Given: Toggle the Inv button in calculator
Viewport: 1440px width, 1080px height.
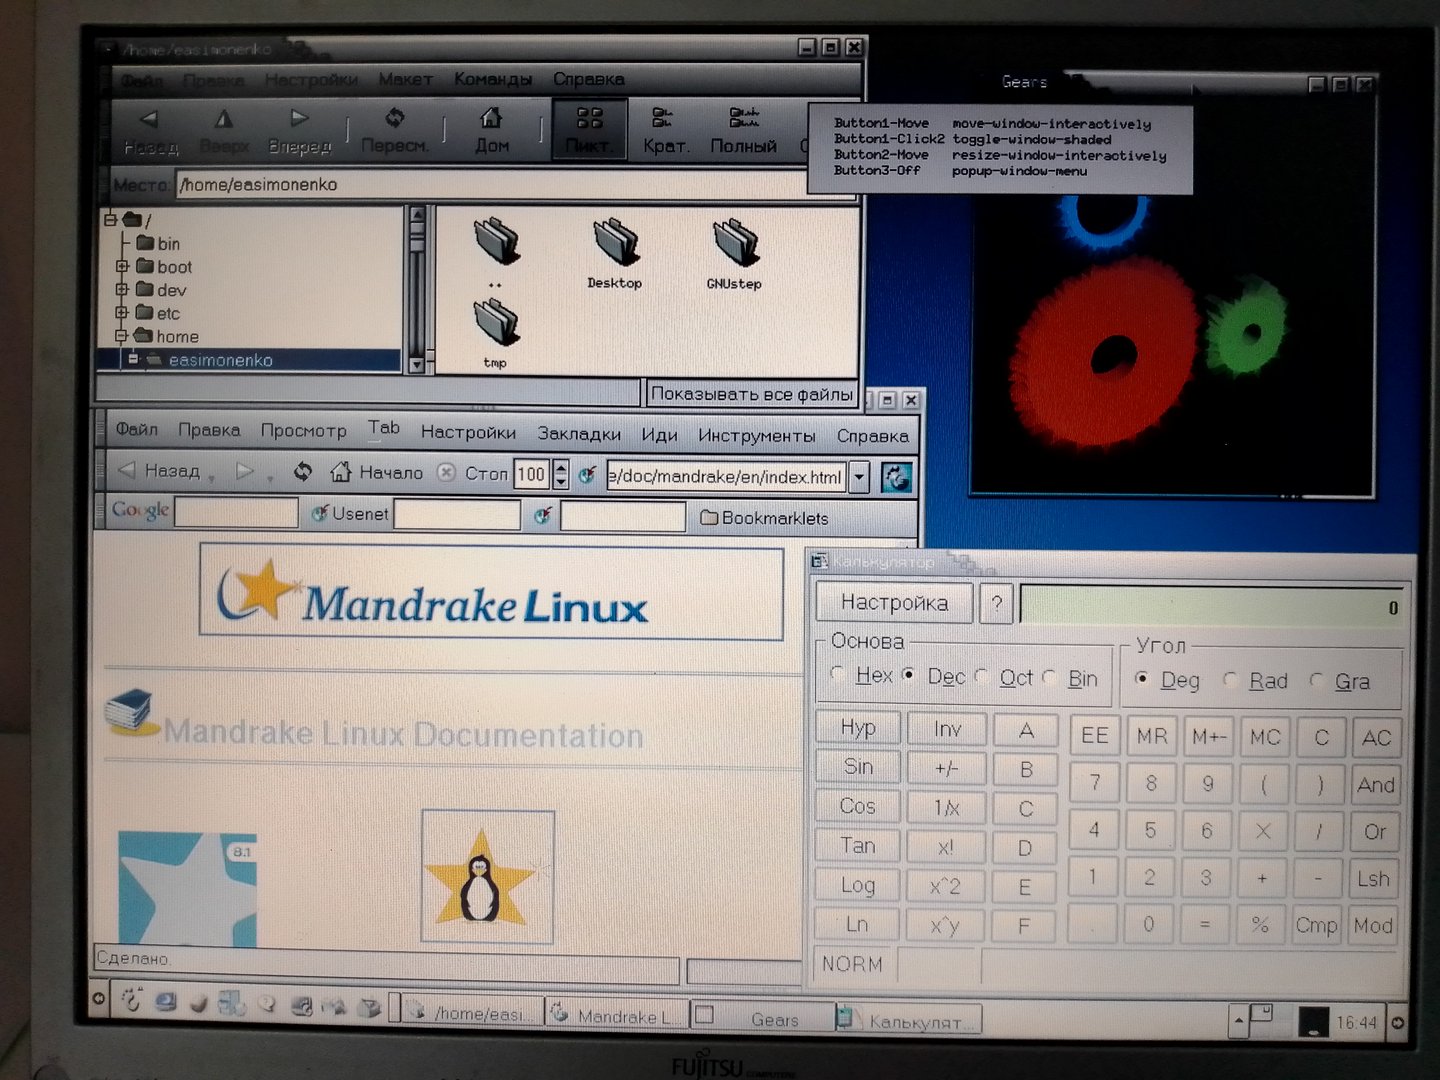Looking at the screenshot, I should 946,729.
